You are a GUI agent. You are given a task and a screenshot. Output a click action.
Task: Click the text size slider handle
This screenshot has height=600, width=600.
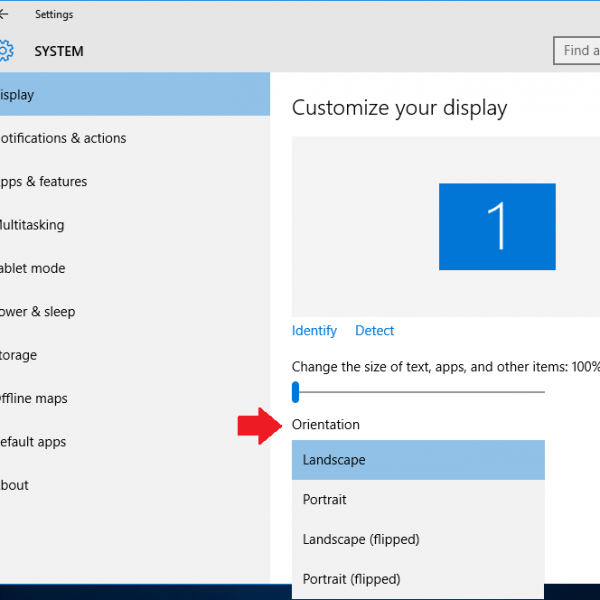(x=296, y=392)
